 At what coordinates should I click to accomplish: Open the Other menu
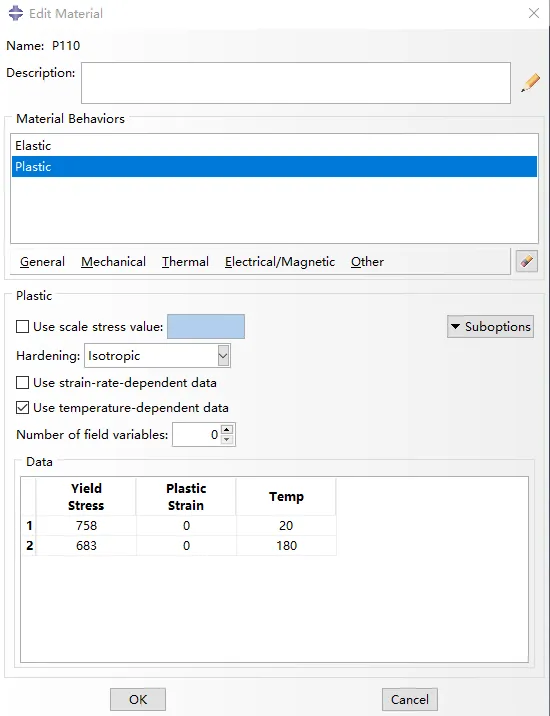coord(367,262)
